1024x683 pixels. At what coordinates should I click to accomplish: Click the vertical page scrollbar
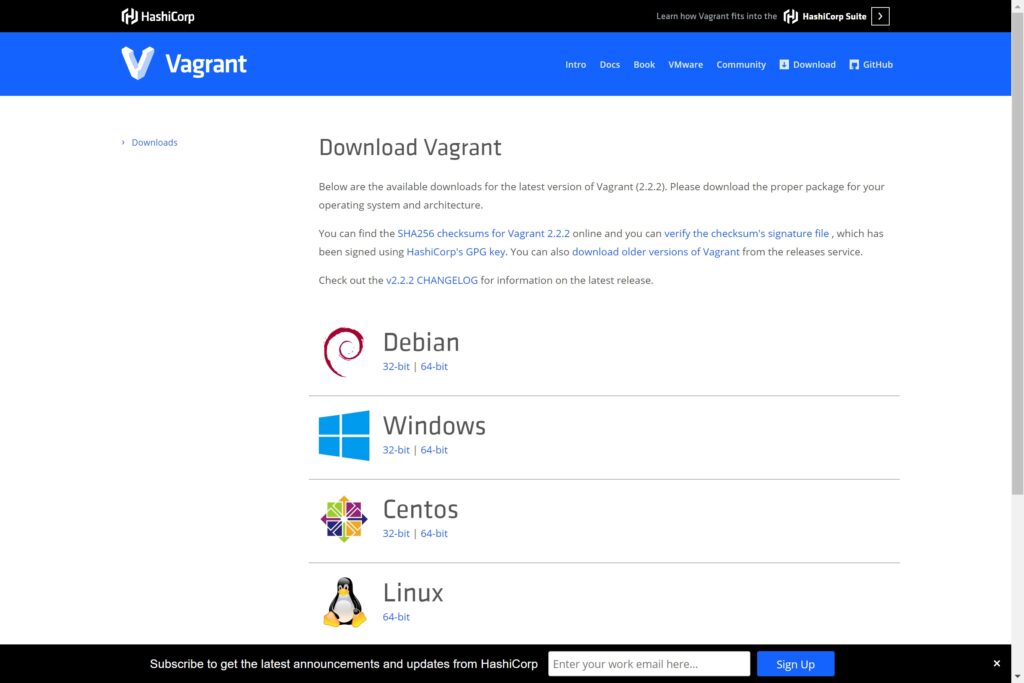click(x=1017, y=255)
